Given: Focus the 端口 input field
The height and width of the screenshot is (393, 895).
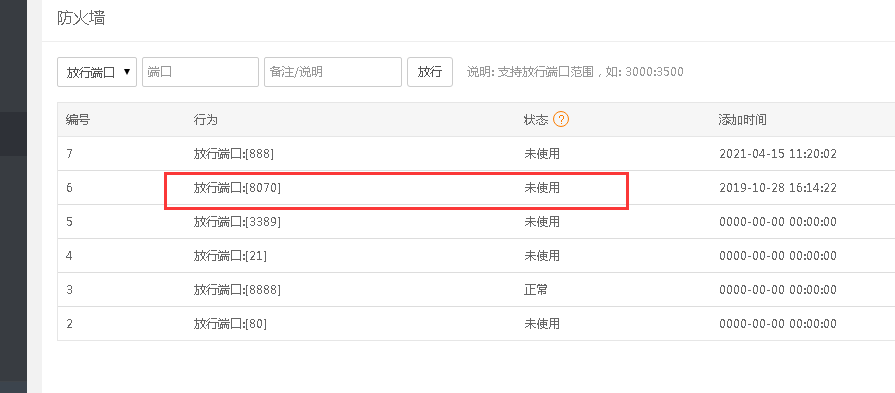Looking at the screenshot, I should (200, 72).
